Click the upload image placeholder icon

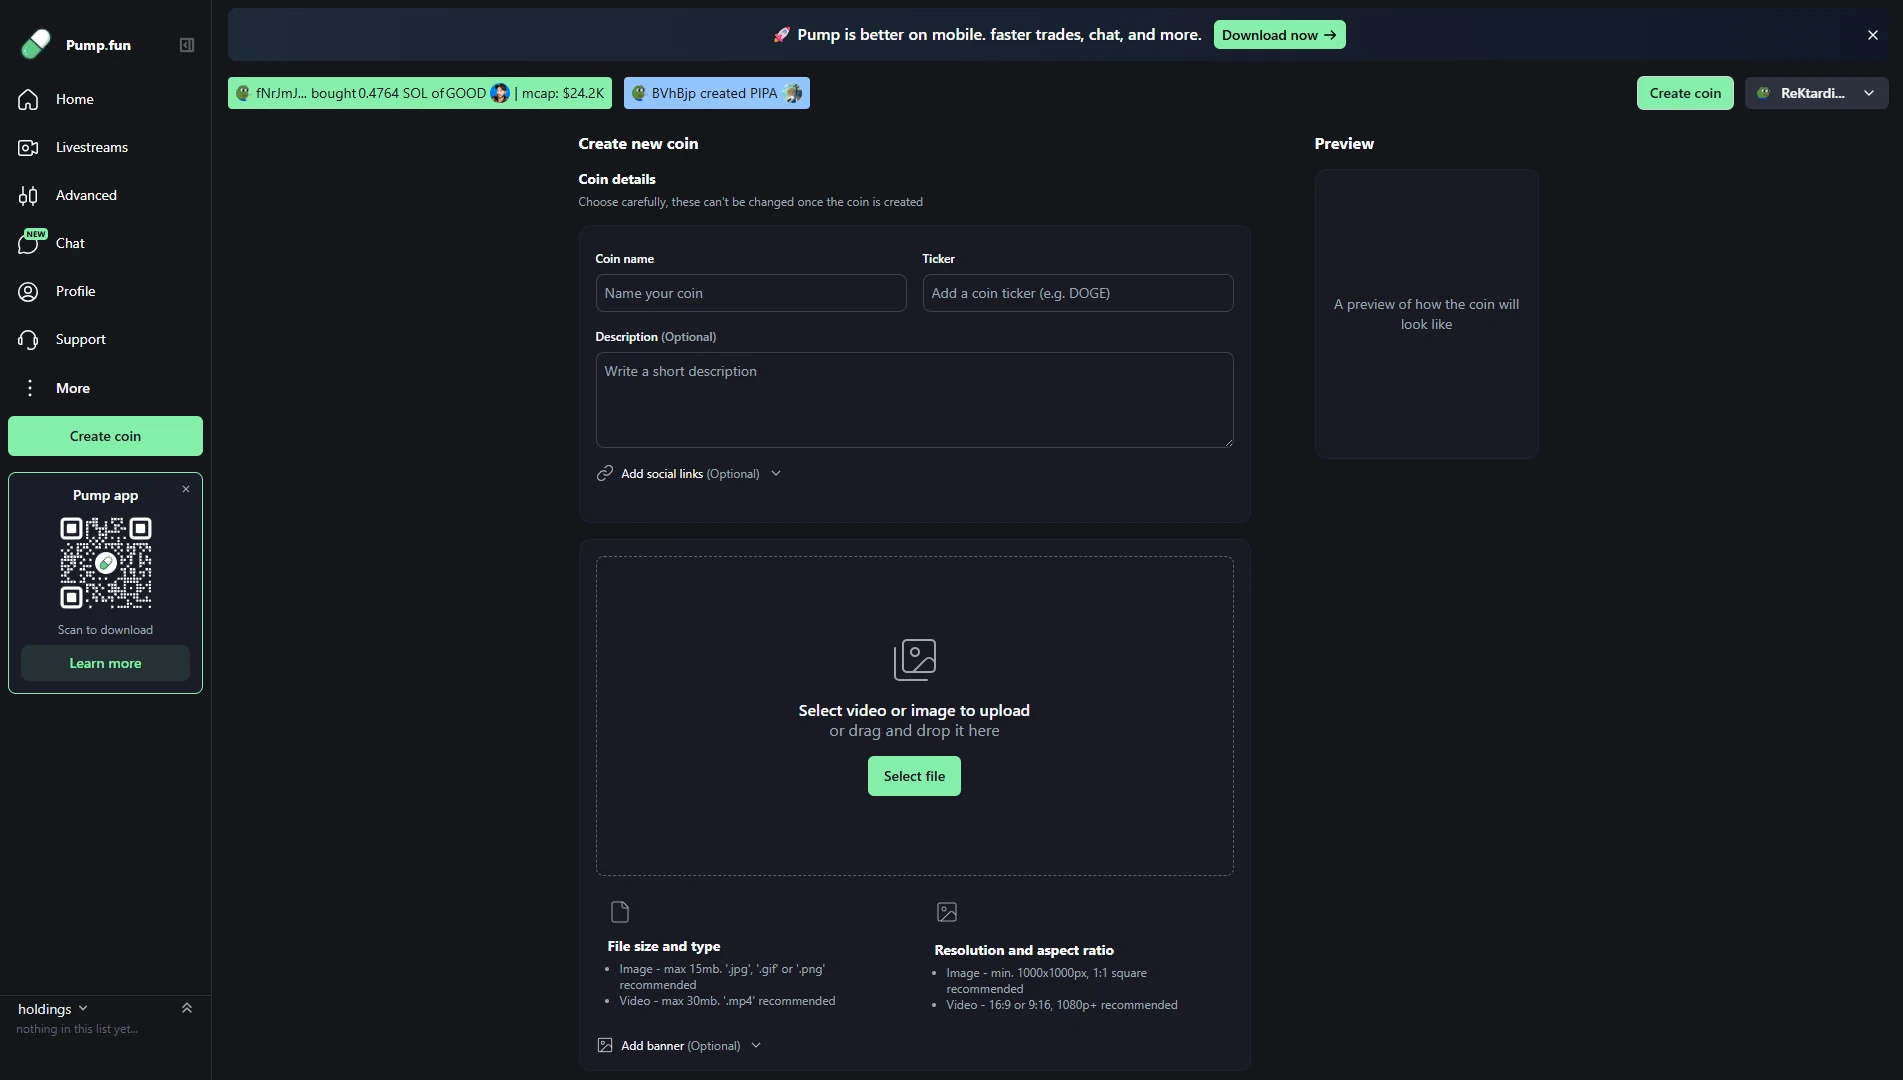[914, 660]
